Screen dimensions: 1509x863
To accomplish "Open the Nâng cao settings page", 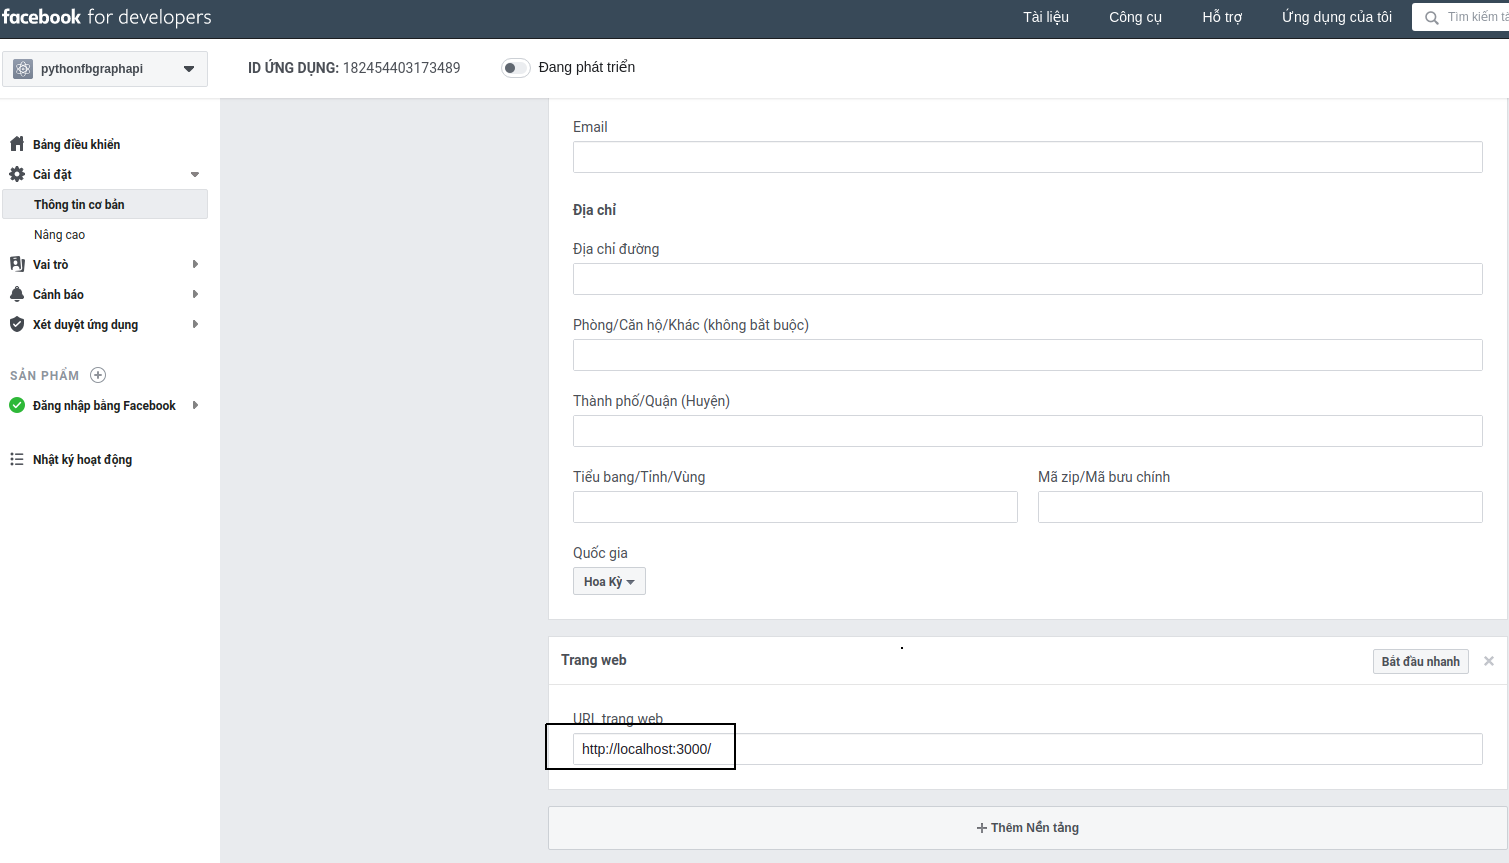I will 60,234.
